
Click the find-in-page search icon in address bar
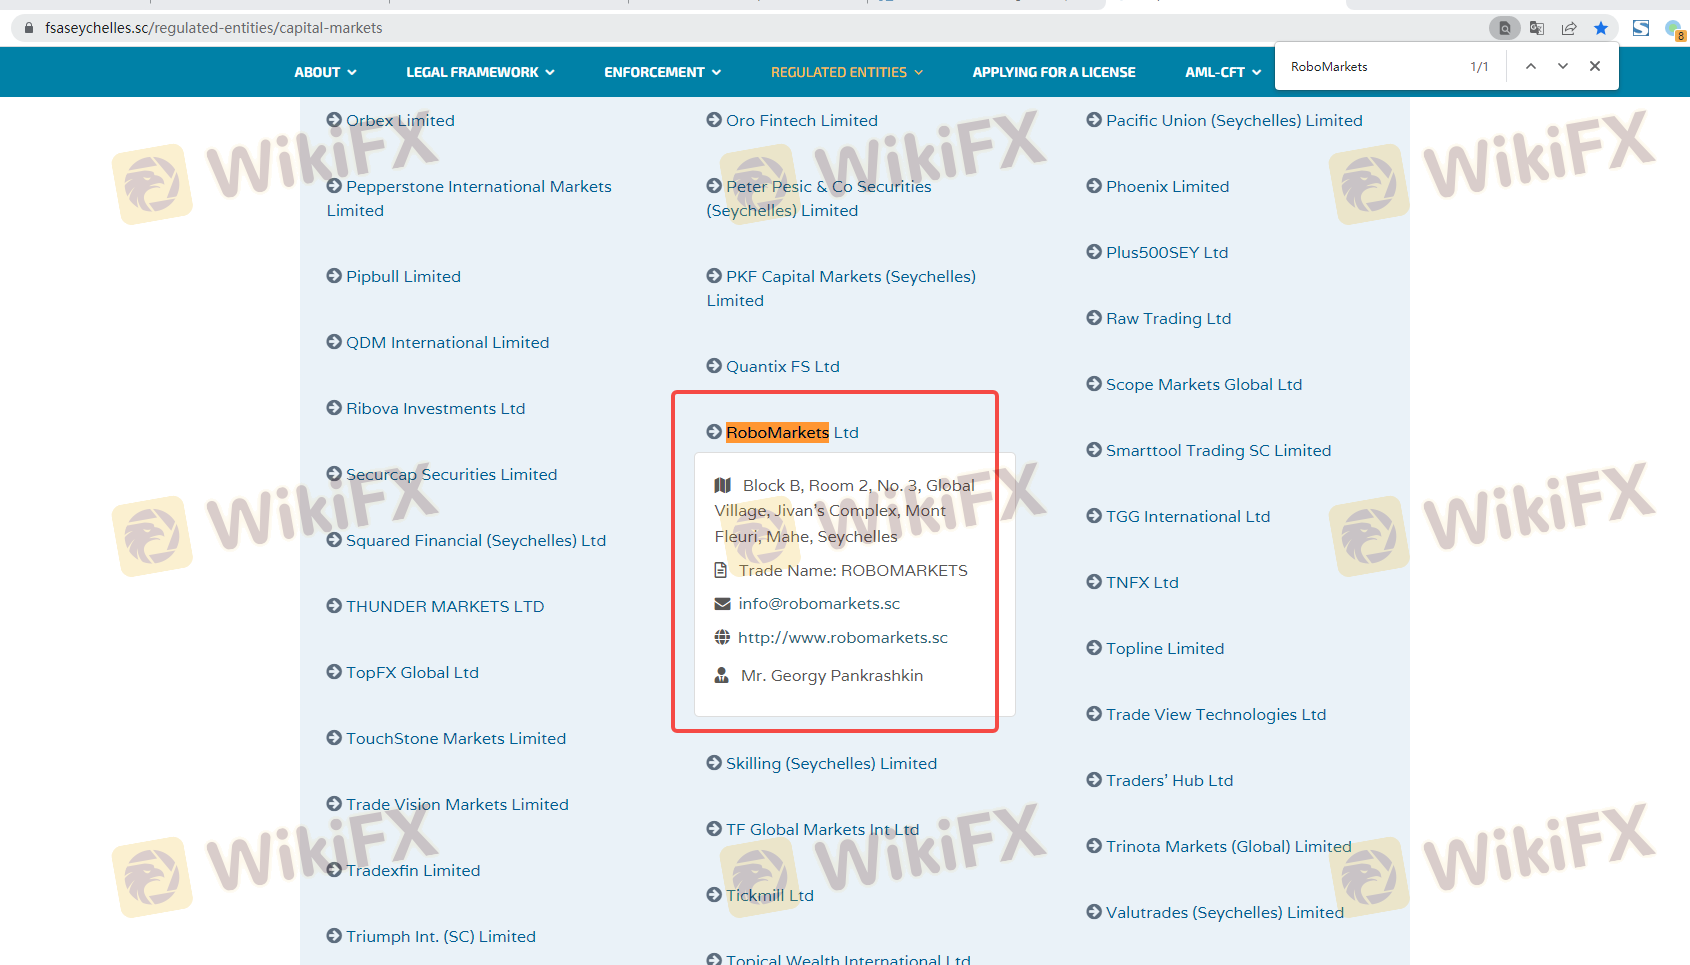point(1504,28)
